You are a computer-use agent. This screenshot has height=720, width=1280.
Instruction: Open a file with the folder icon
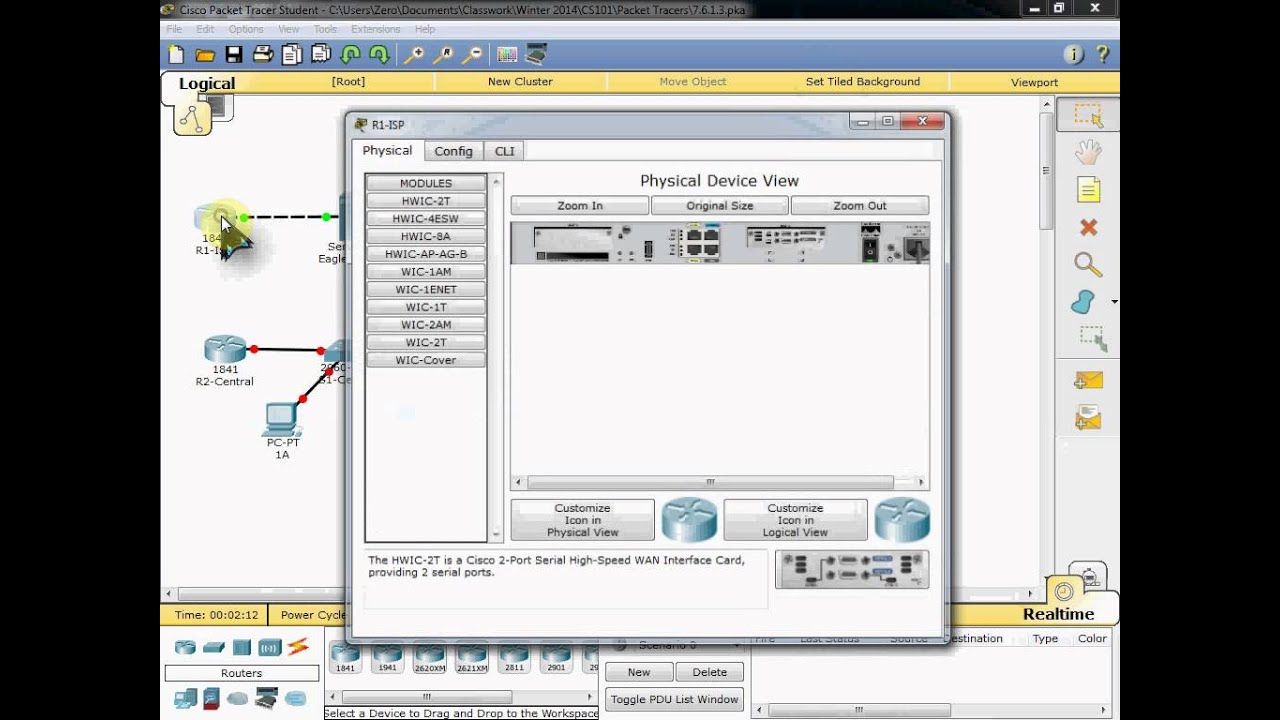click(205, 55)
